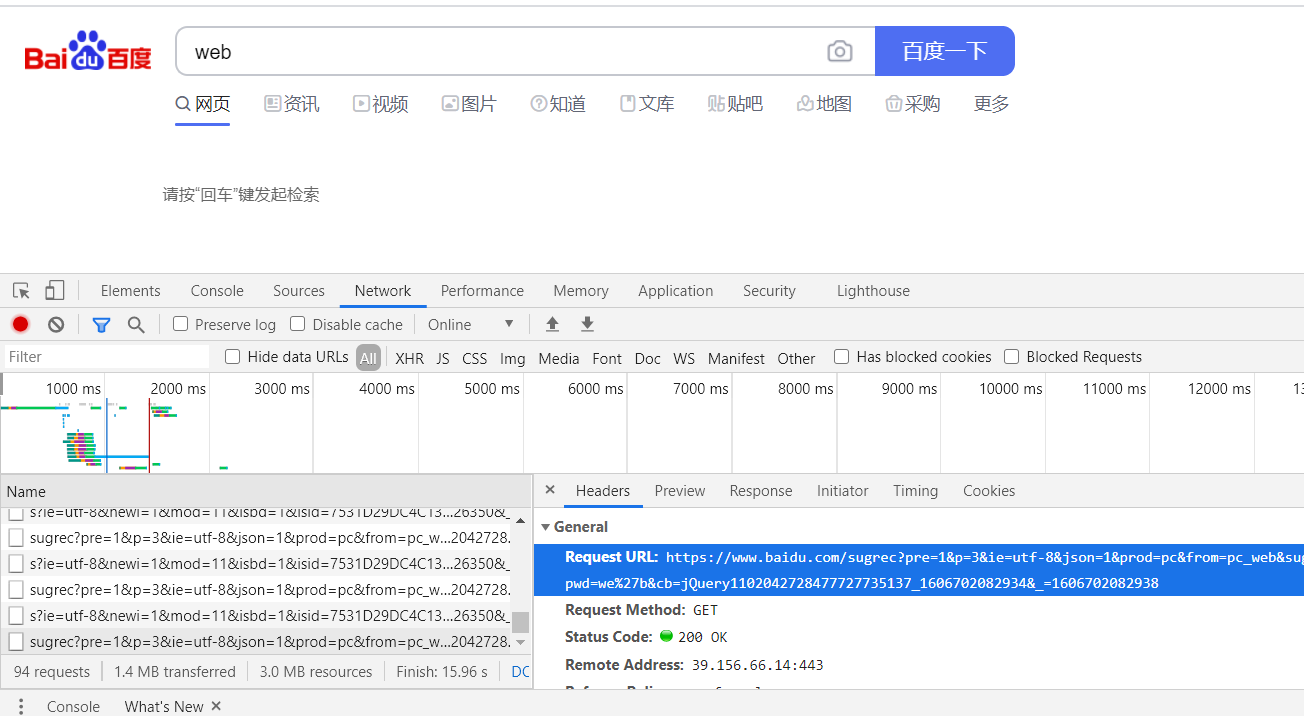
Task: Filter requests by Img
Action: coord(513,358)
